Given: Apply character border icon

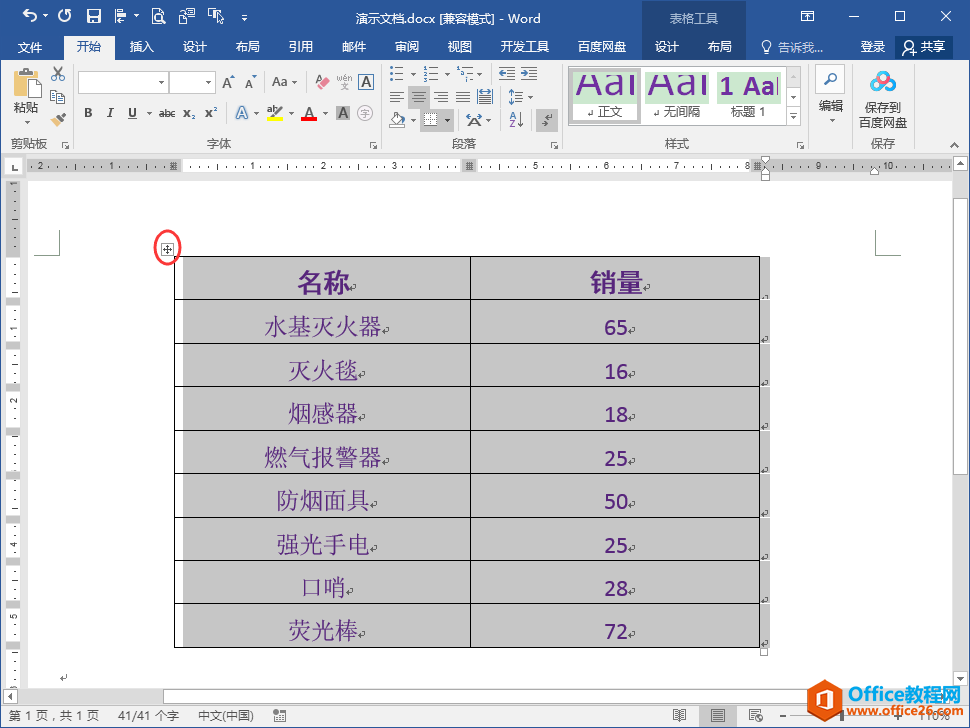Looking at the screenshot, I should click(366, 82).
